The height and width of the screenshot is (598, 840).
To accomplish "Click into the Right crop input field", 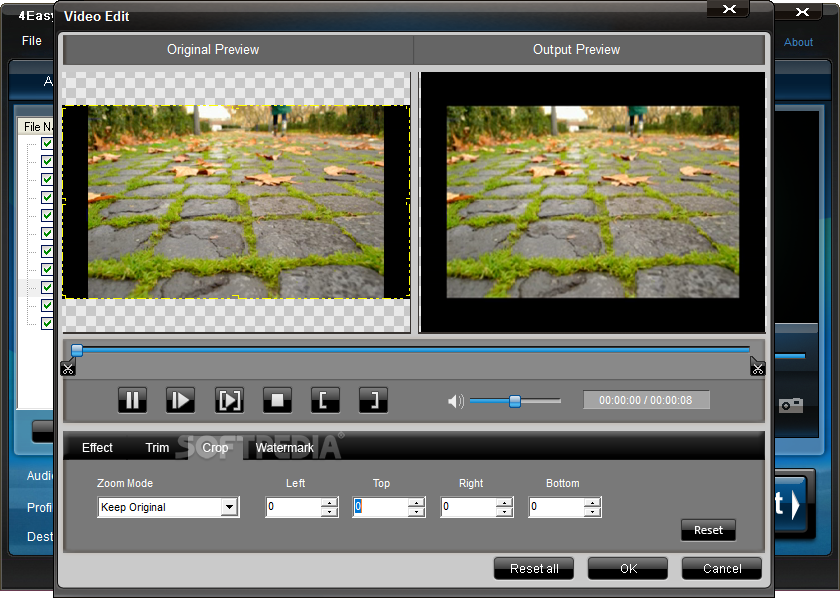I will [468, 508].
